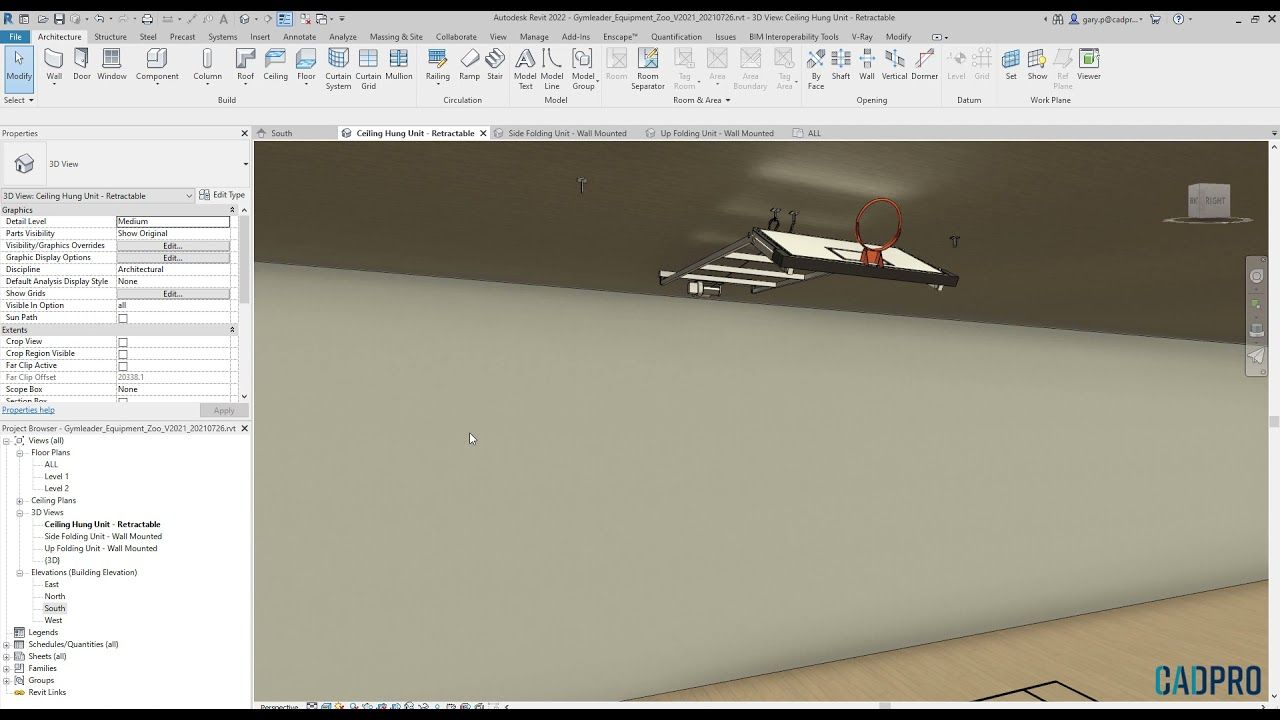Select the Column tool
Viewport: 1280px width, 720px height.
(207, 65)
